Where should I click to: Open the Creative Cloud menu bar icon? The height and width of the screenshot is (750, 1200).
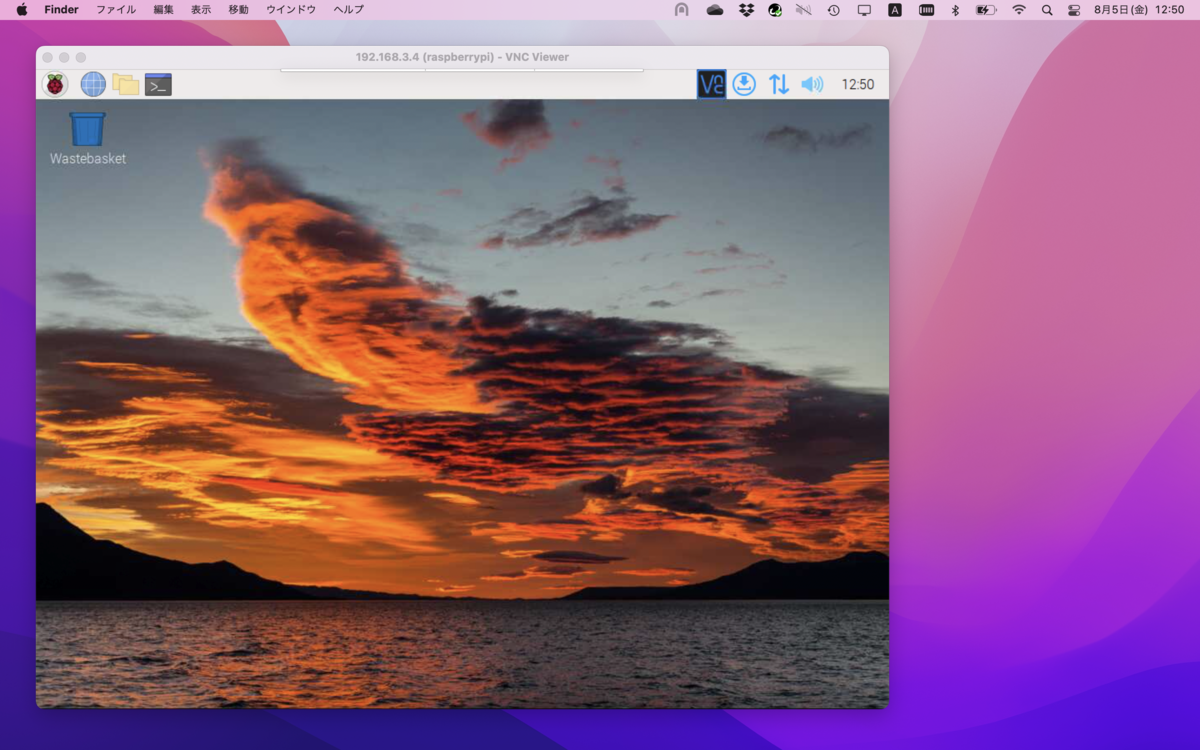714,10
